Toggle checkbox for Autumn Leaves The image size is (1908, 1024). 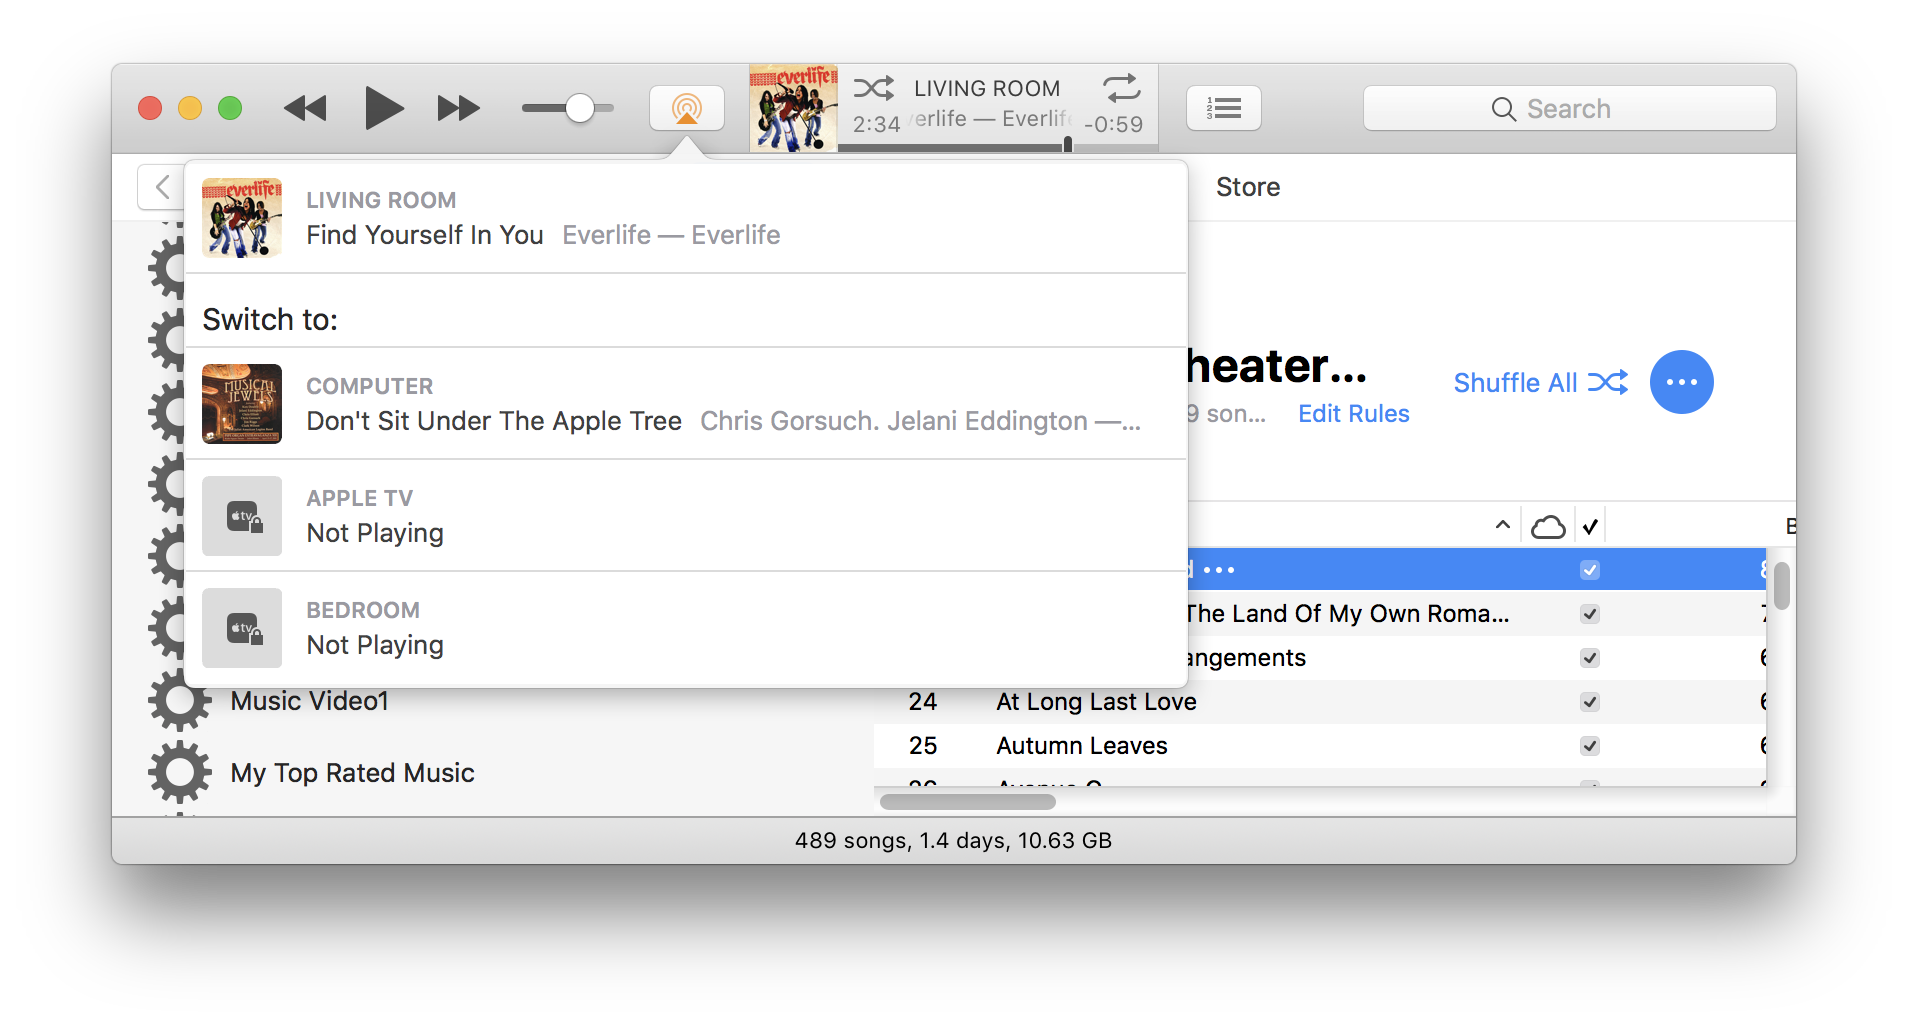[1590, 746]
